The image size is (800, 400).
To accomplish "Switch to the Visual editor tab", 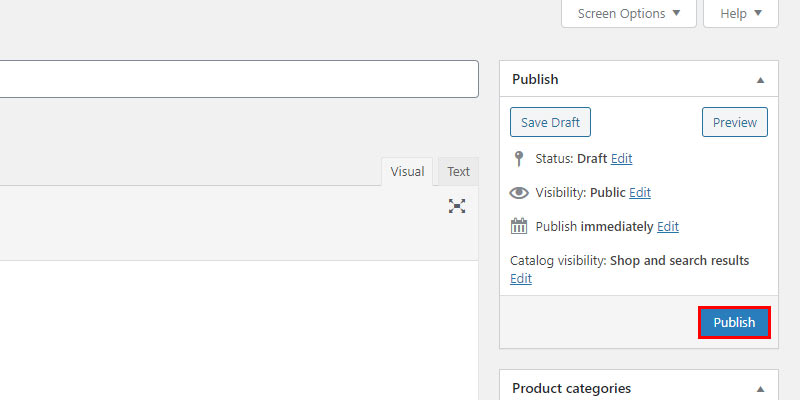I will pyautogui.click(x=407, y=172).
